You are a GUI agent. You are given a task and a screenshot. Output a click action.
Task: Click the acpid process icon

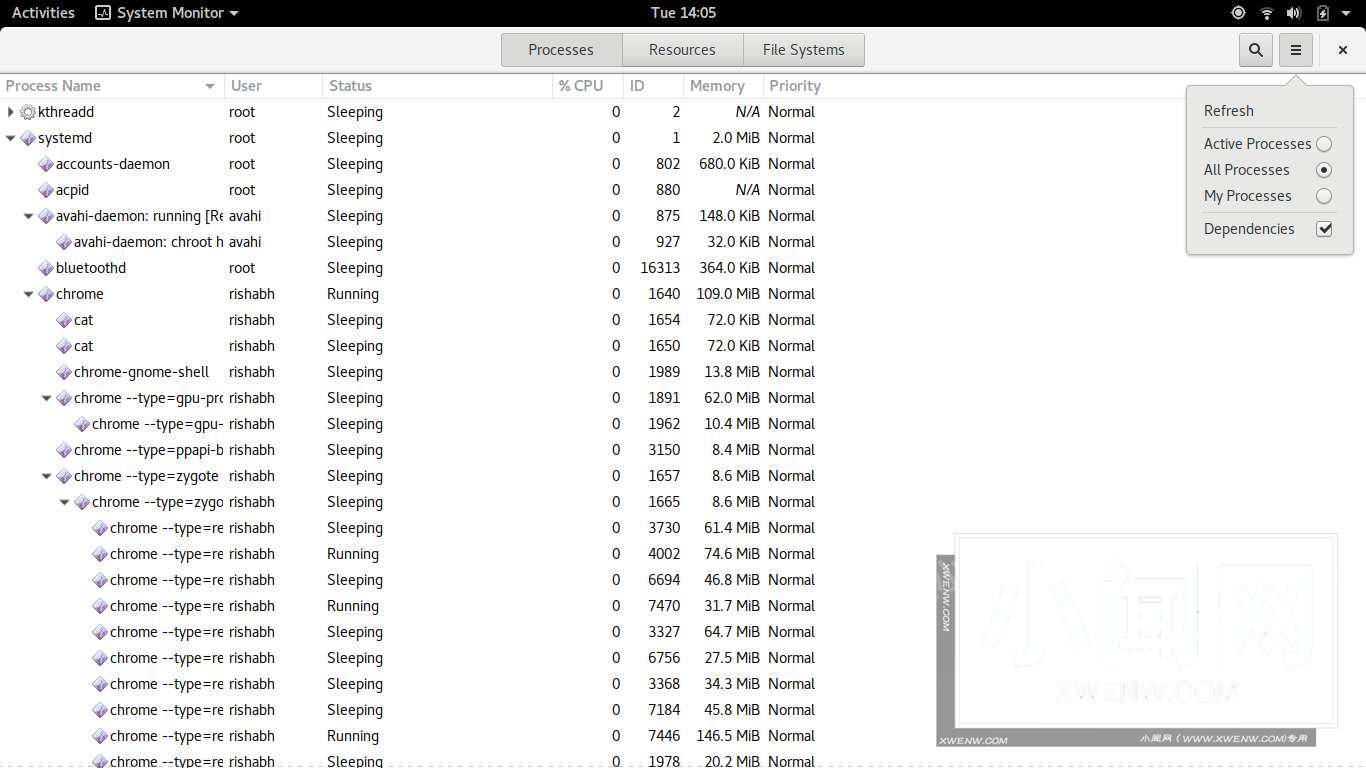tap(46, 190)
